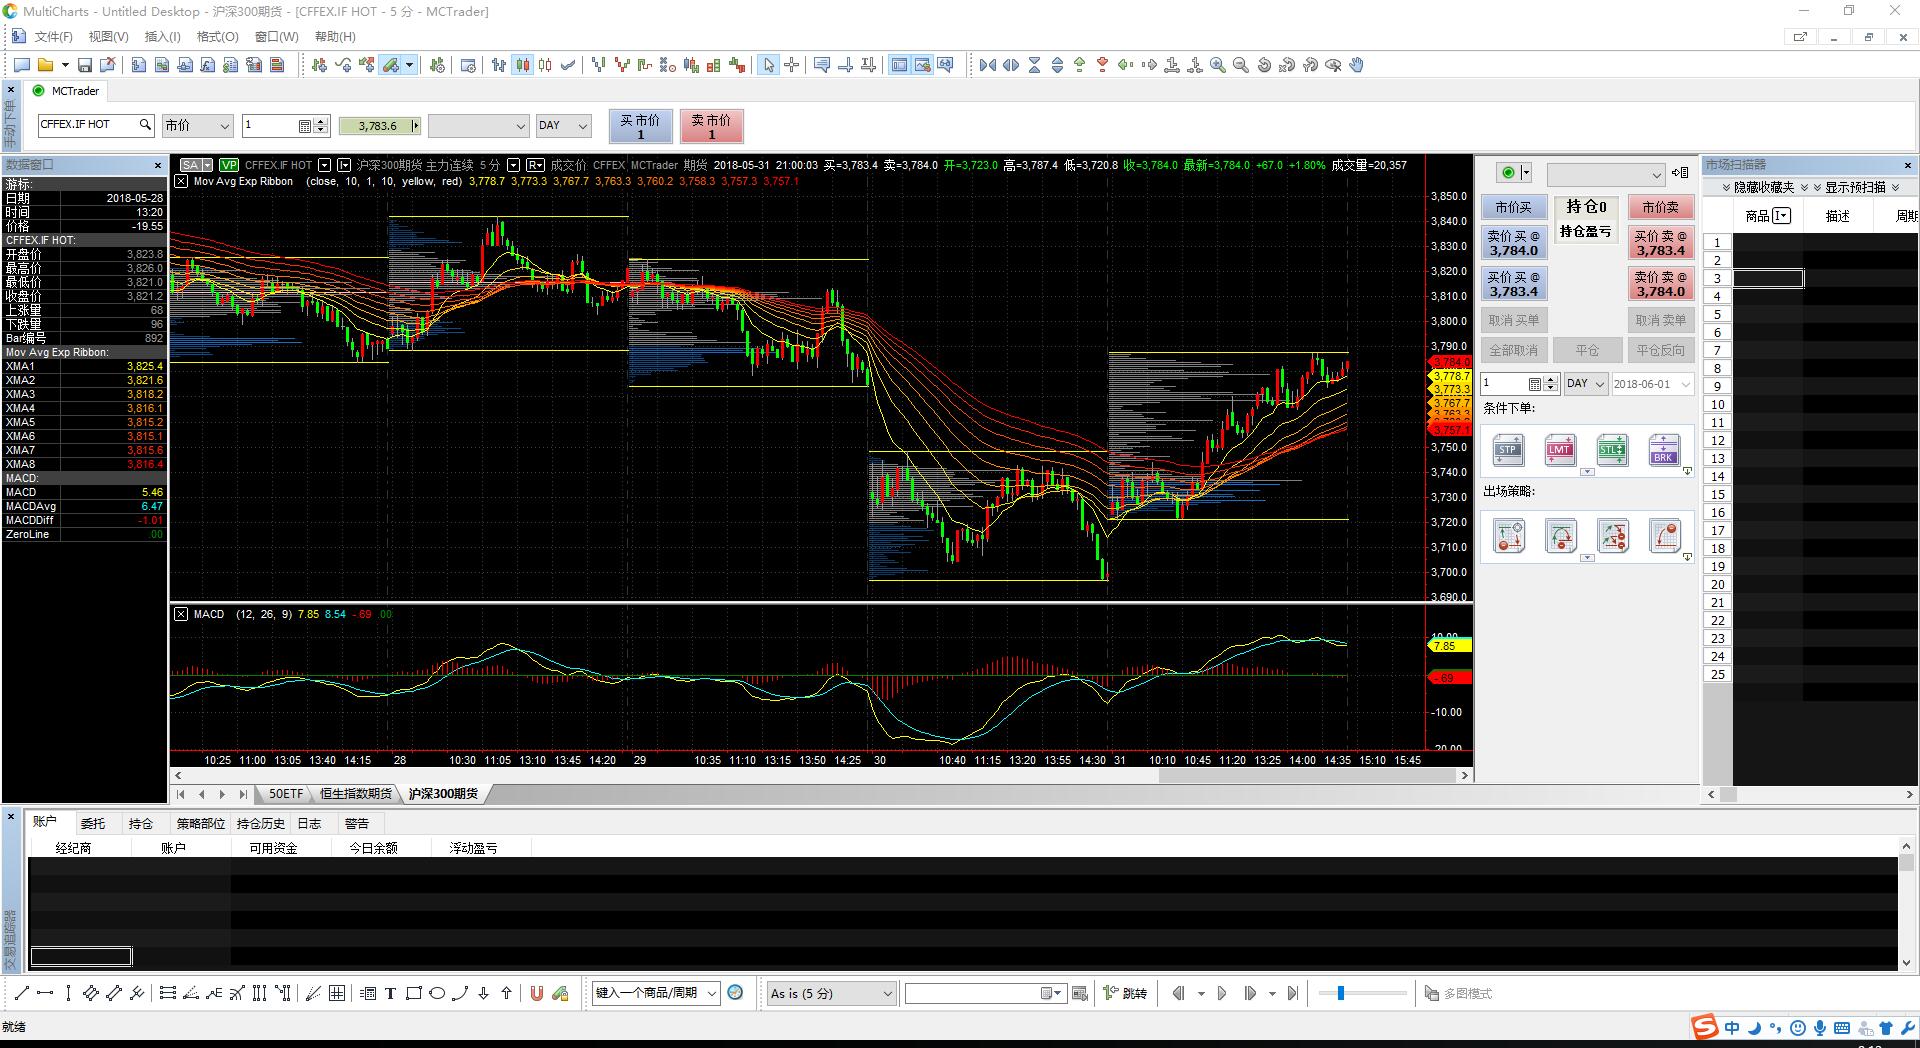1920x1048 pixels.
Task: Expand the 显示预扫描 scanner option
Action: pos(1857,187)
